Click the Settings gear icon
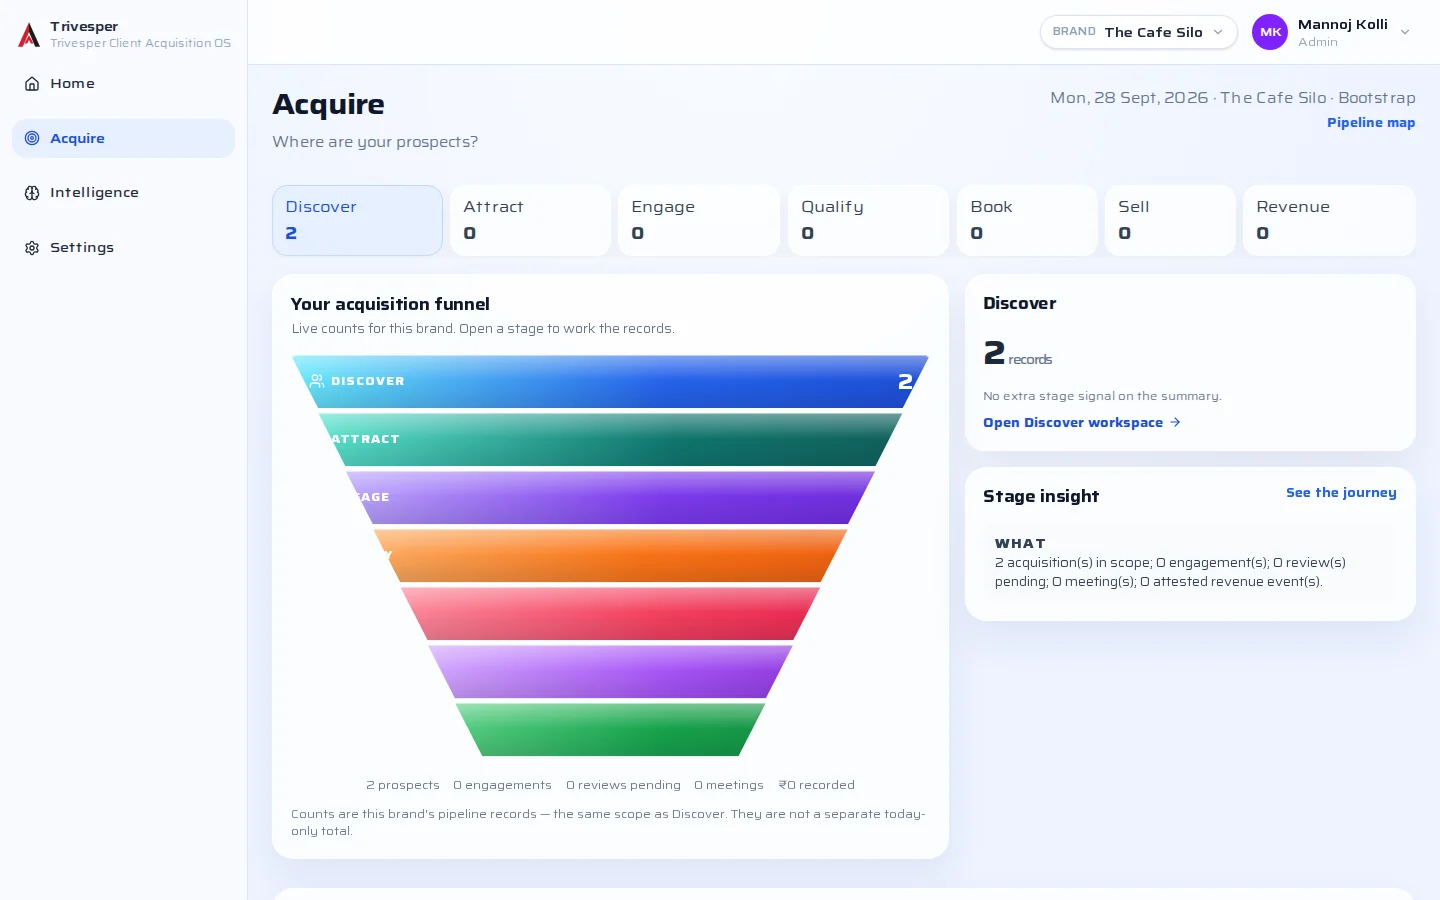 click(32, 248)
